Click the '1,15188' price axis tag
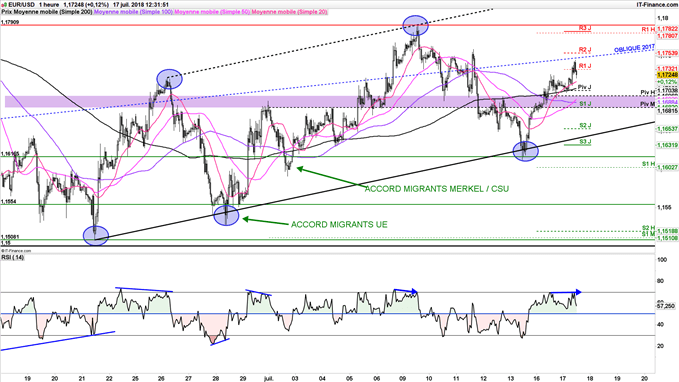 point(667,231)
